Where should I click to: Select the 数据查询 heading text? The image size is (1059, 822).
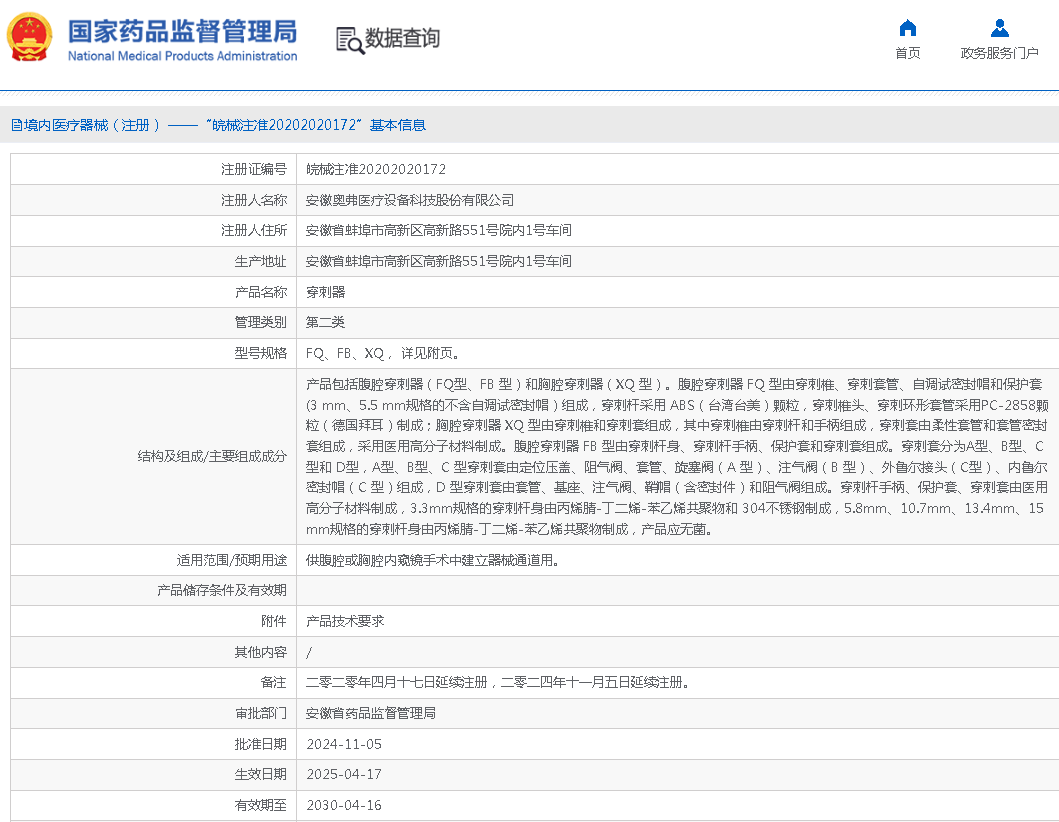402,39
